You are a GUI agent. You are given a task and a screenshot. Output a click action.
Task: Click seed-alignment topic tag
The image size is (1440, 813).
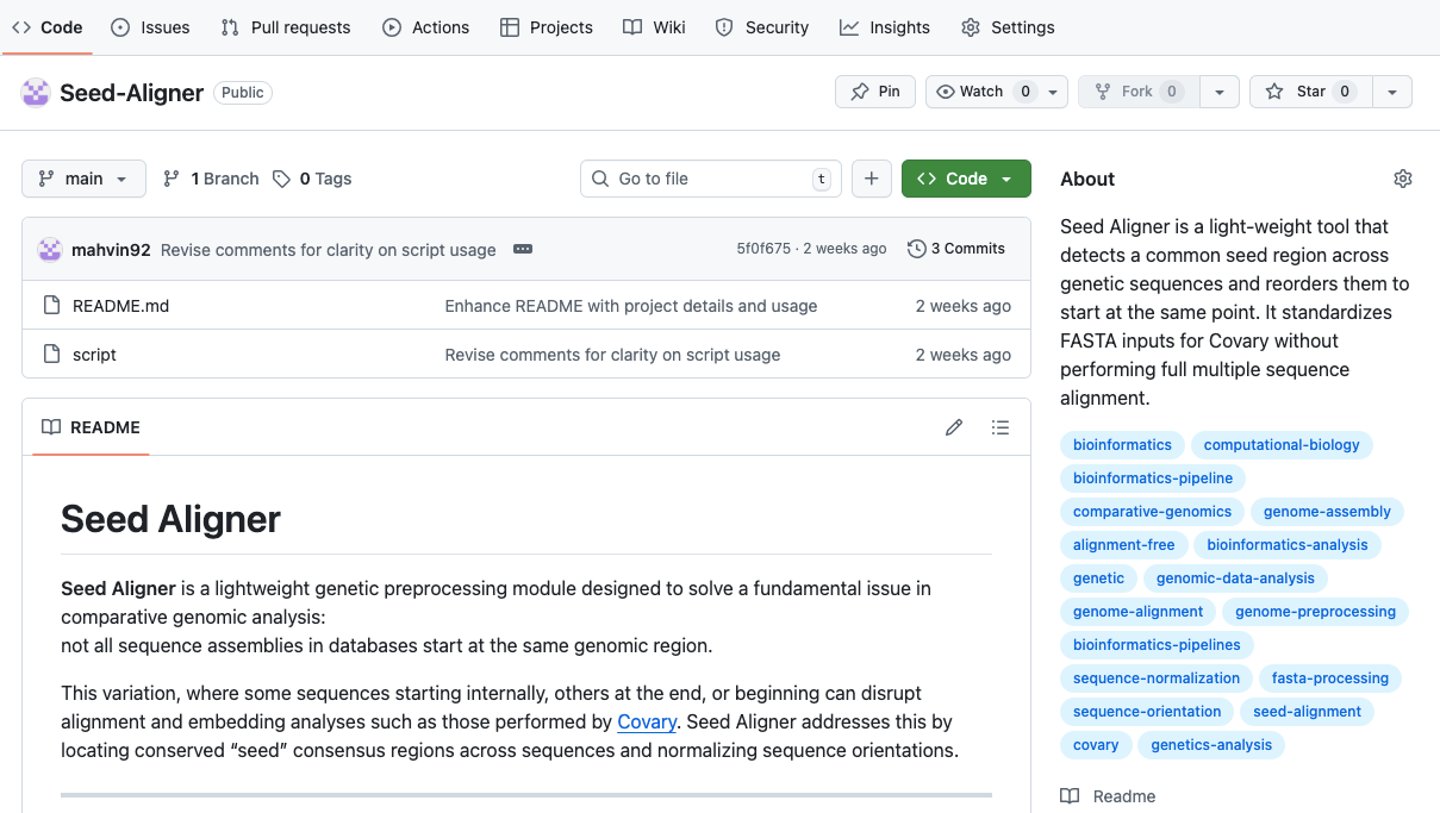tap(1307, 712)
